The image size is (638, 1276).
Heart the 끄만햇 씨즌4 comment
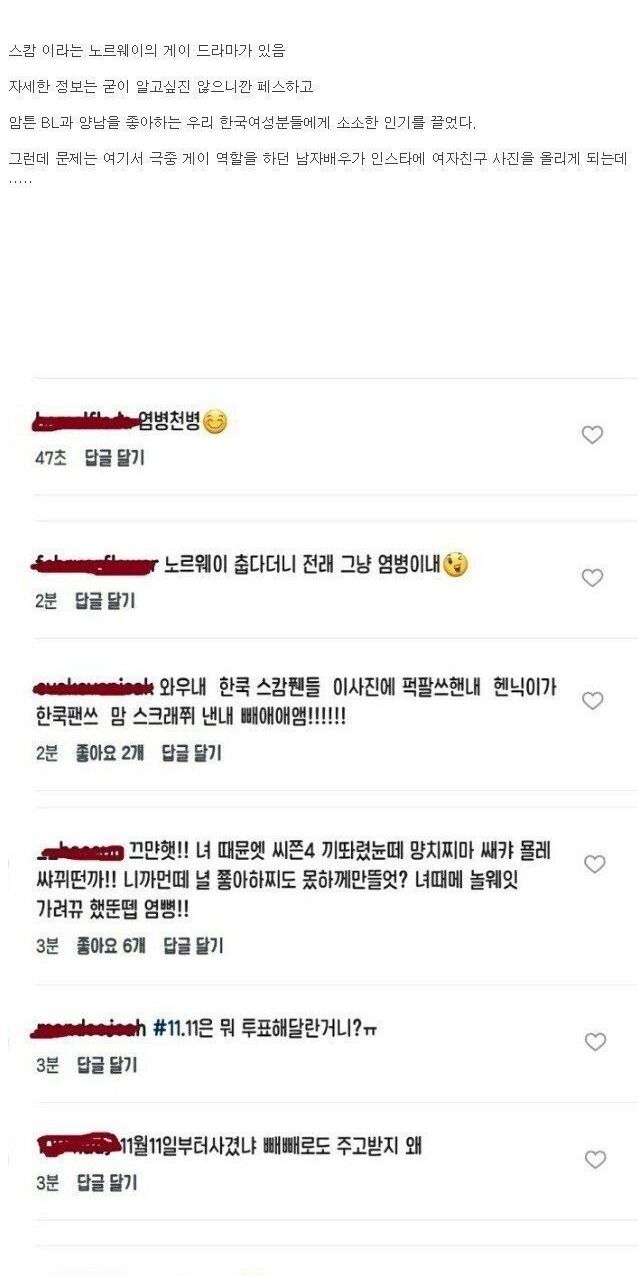(593, 864)
